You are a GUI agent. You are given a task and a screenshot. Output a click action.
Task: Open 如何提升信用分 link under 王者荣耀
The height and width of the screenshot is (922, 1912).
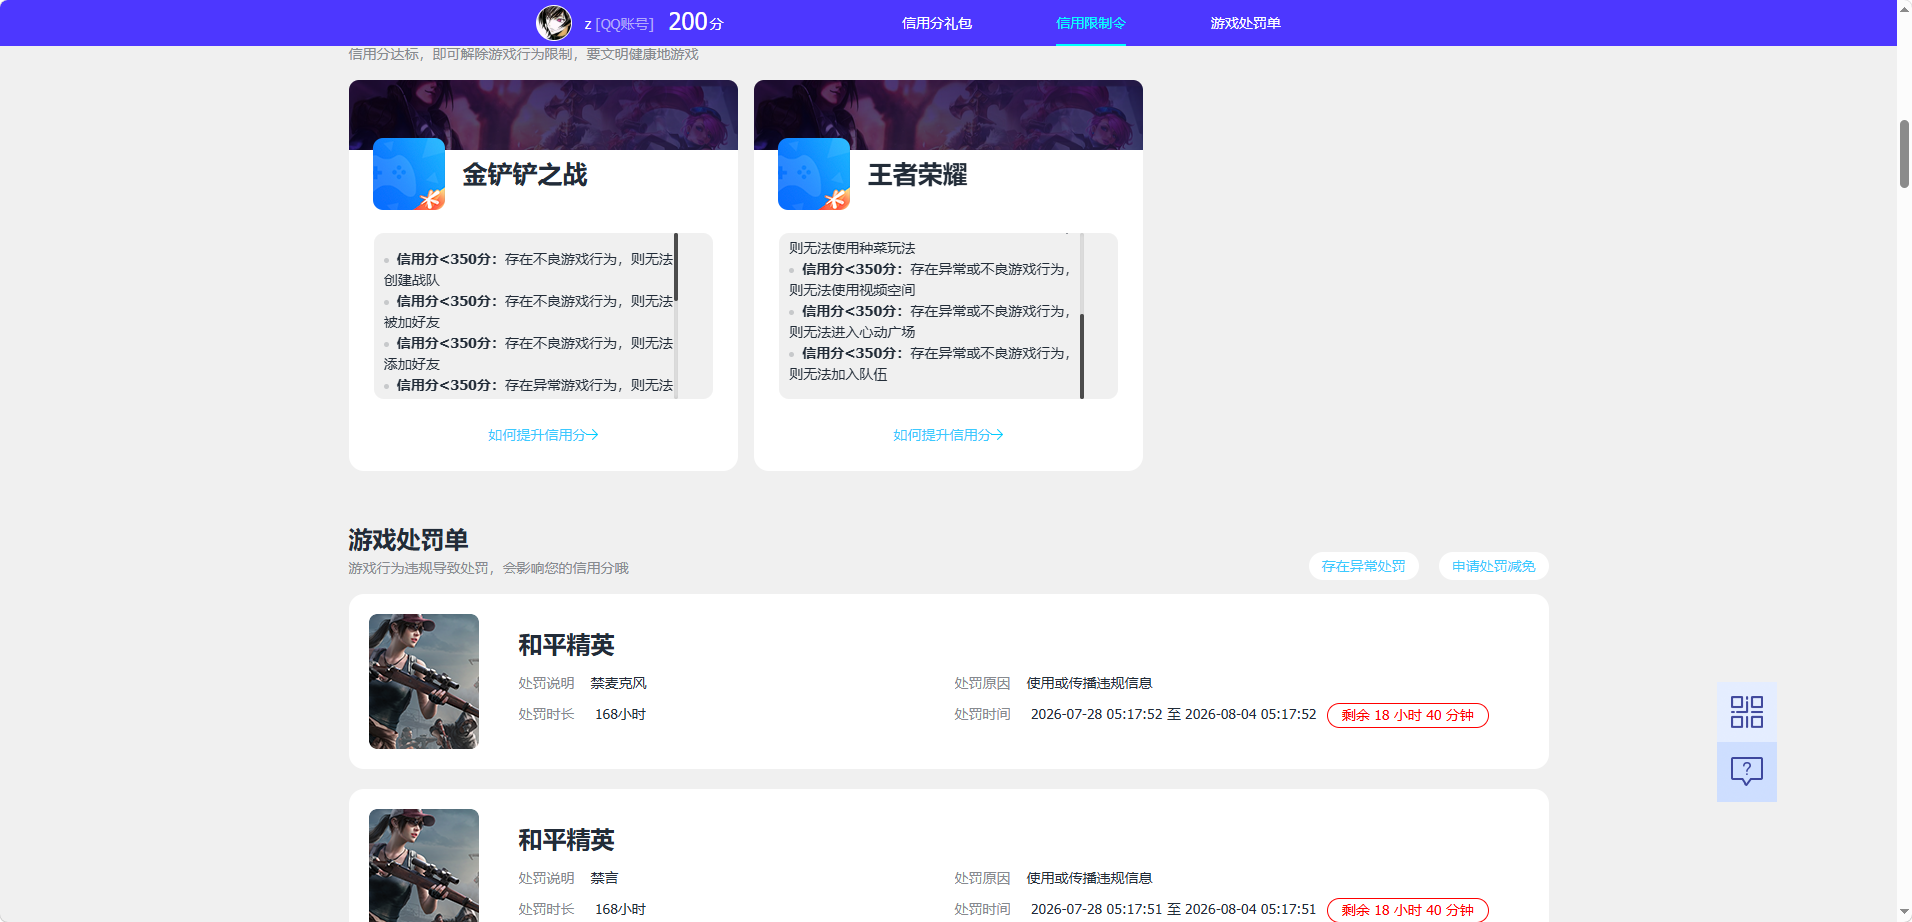pyautogui.click(x=948, y=435)
